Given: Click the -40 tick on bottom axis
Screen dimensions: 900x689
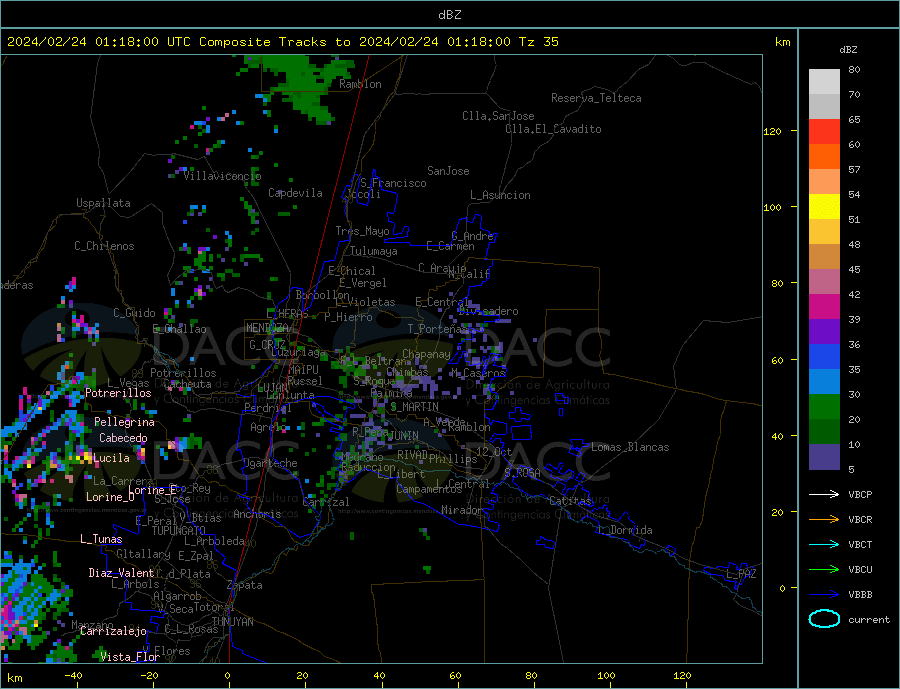Looking at the screenshot, I should (x=73, y=676).
